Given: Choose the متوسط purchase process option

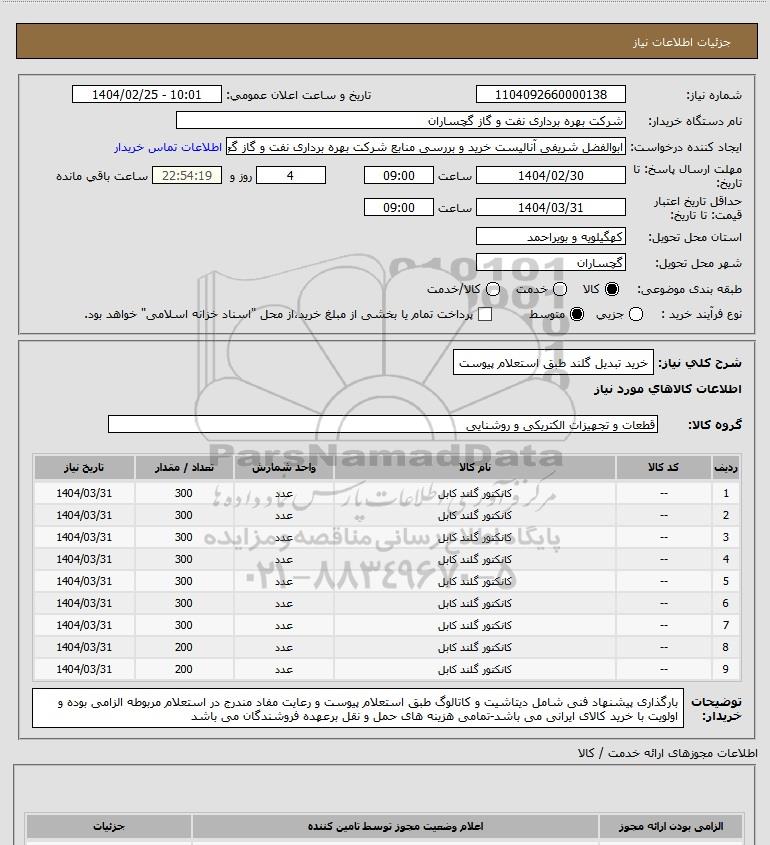Looking at the screenshot, I should point(577,314).
